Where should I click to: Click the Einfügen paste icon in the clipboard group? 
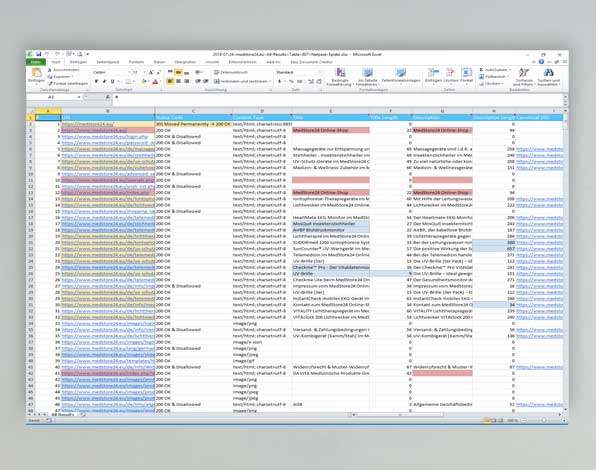[36, 73]
